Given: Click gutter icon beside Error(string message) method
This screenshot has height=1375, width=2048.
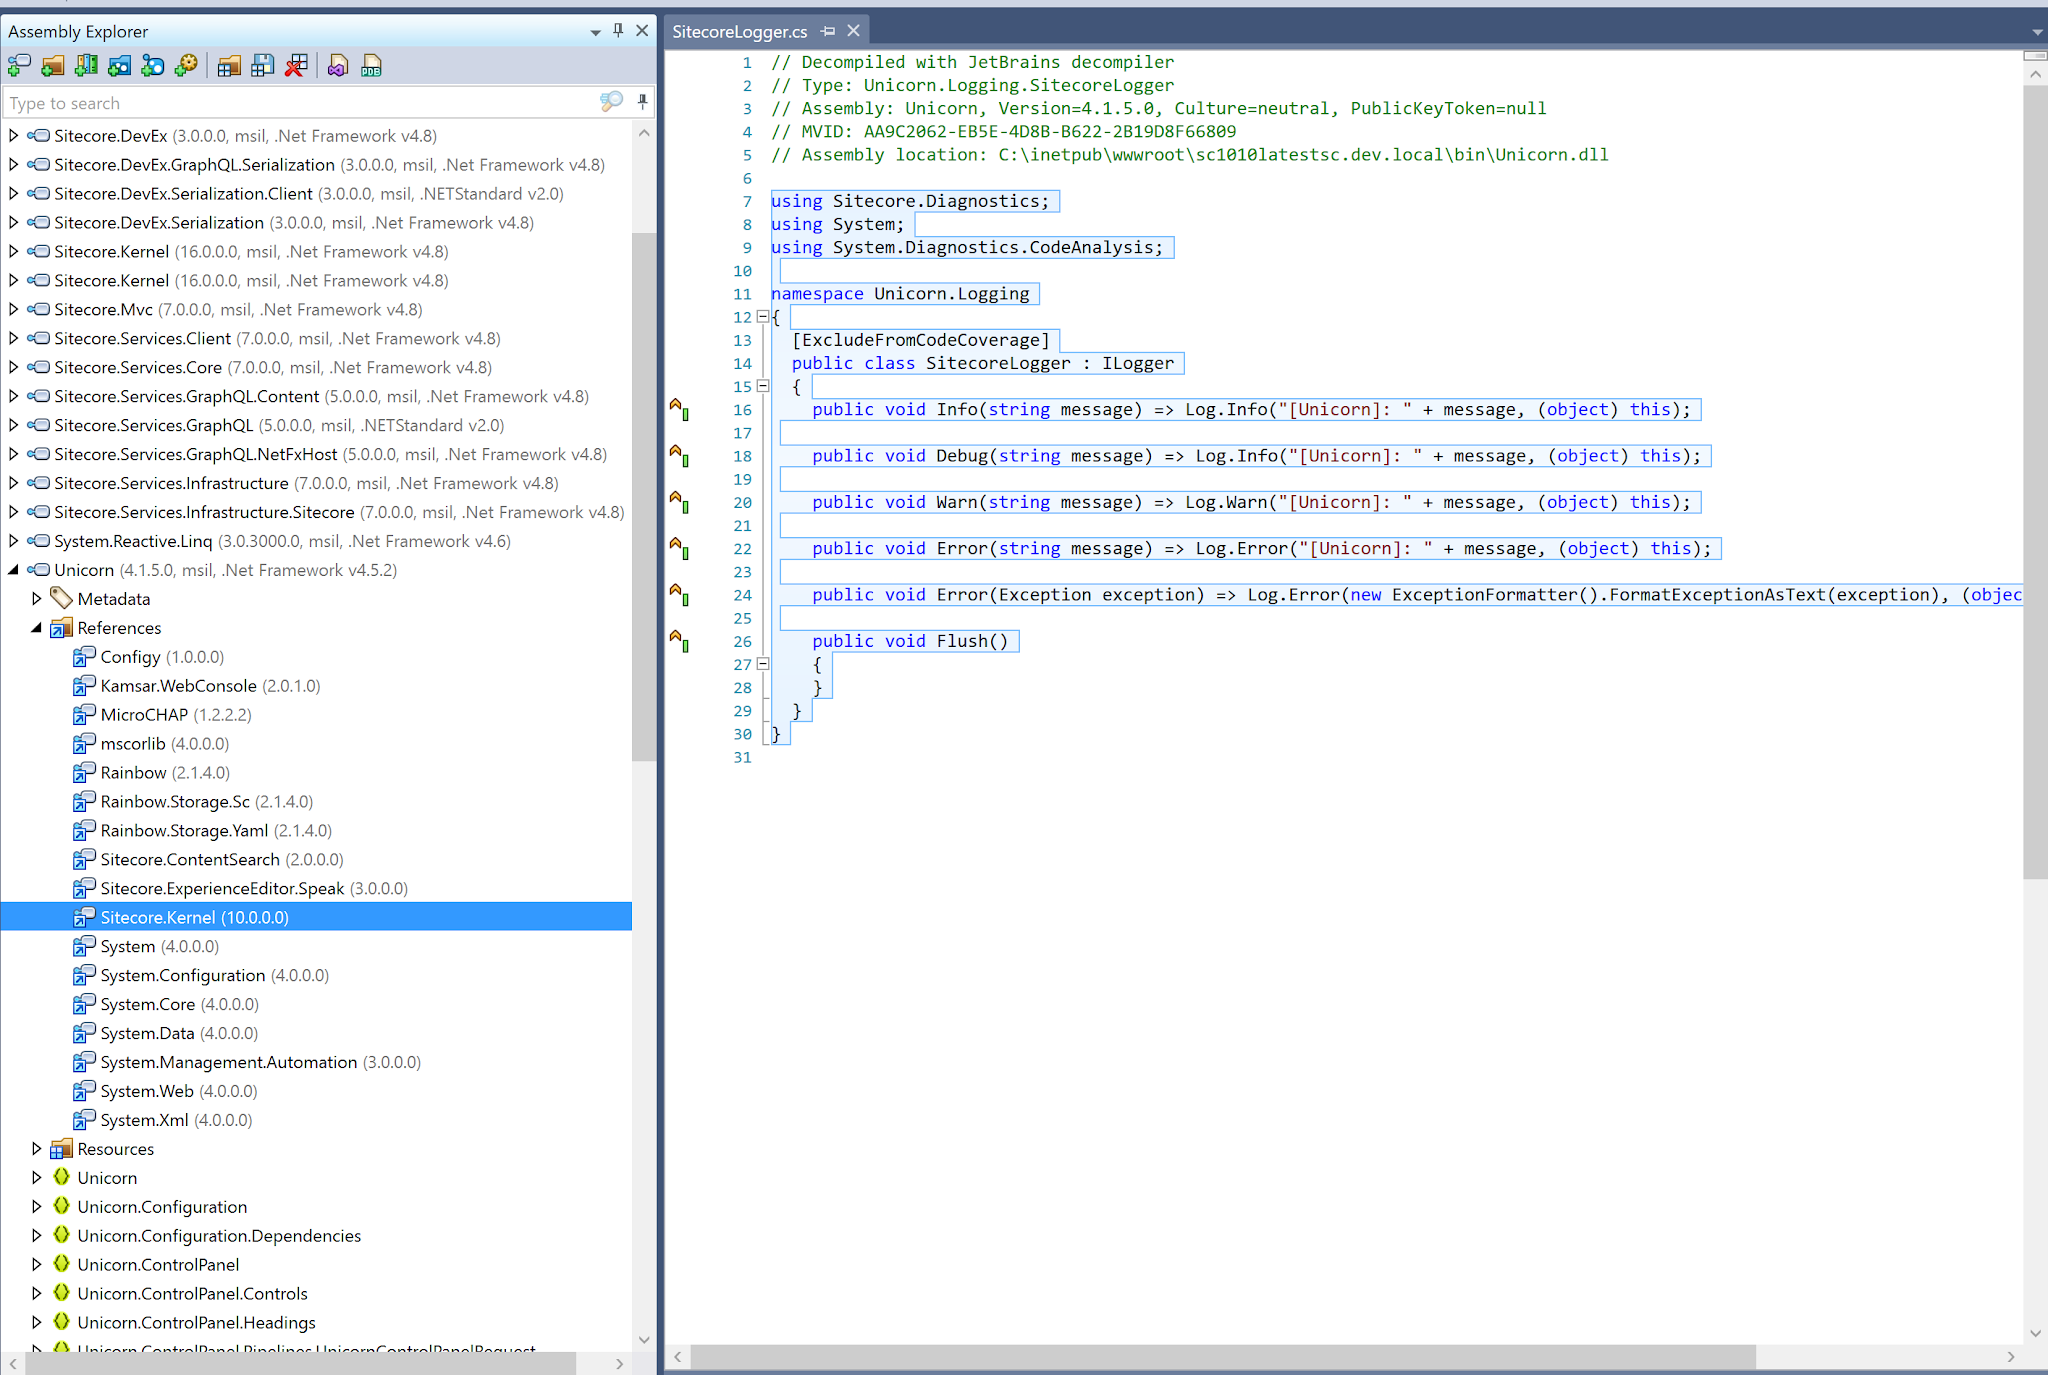Looking at the screenshot, I should pos(679,548).
